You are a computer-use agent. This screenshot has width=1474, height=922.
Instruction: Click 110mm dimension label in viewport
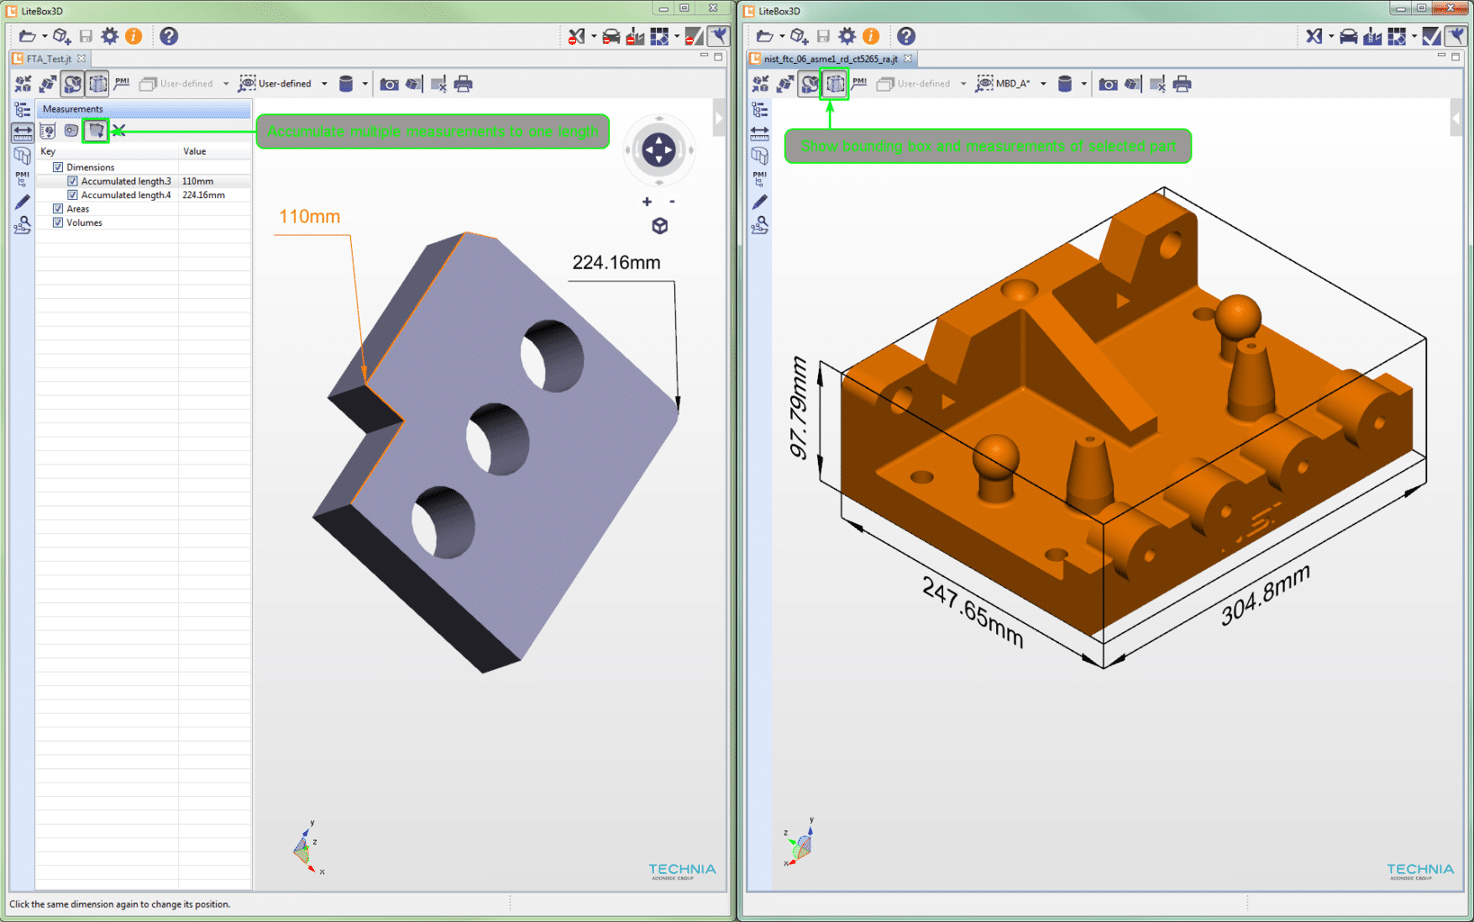pyautogui.click(x=310, y=217)
